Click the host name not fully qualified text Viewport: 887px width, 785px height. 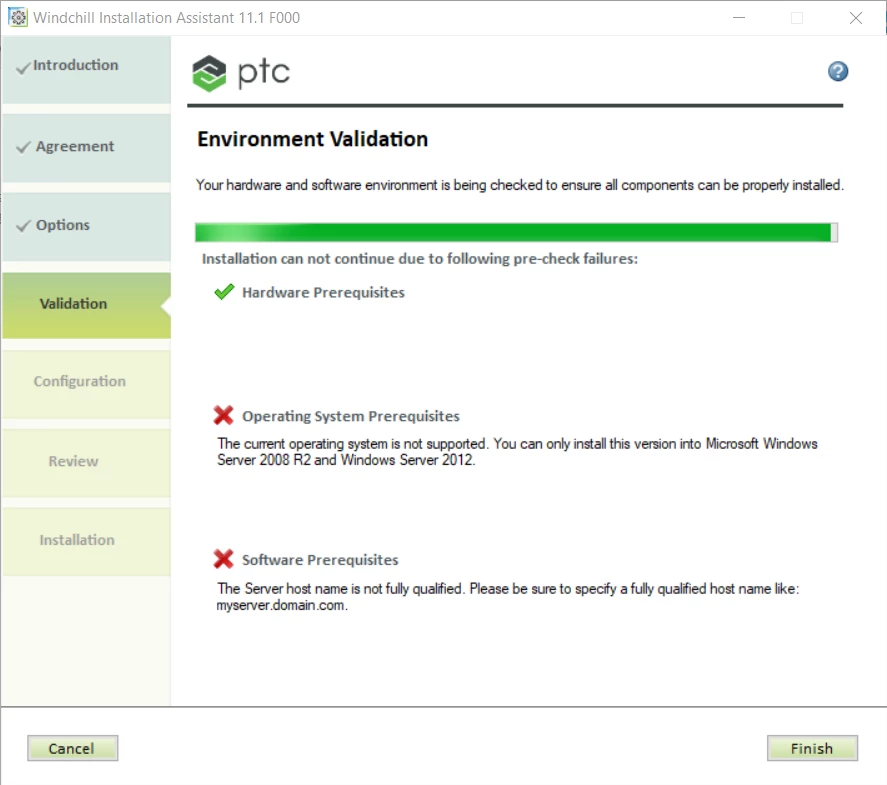coord(507,597)
